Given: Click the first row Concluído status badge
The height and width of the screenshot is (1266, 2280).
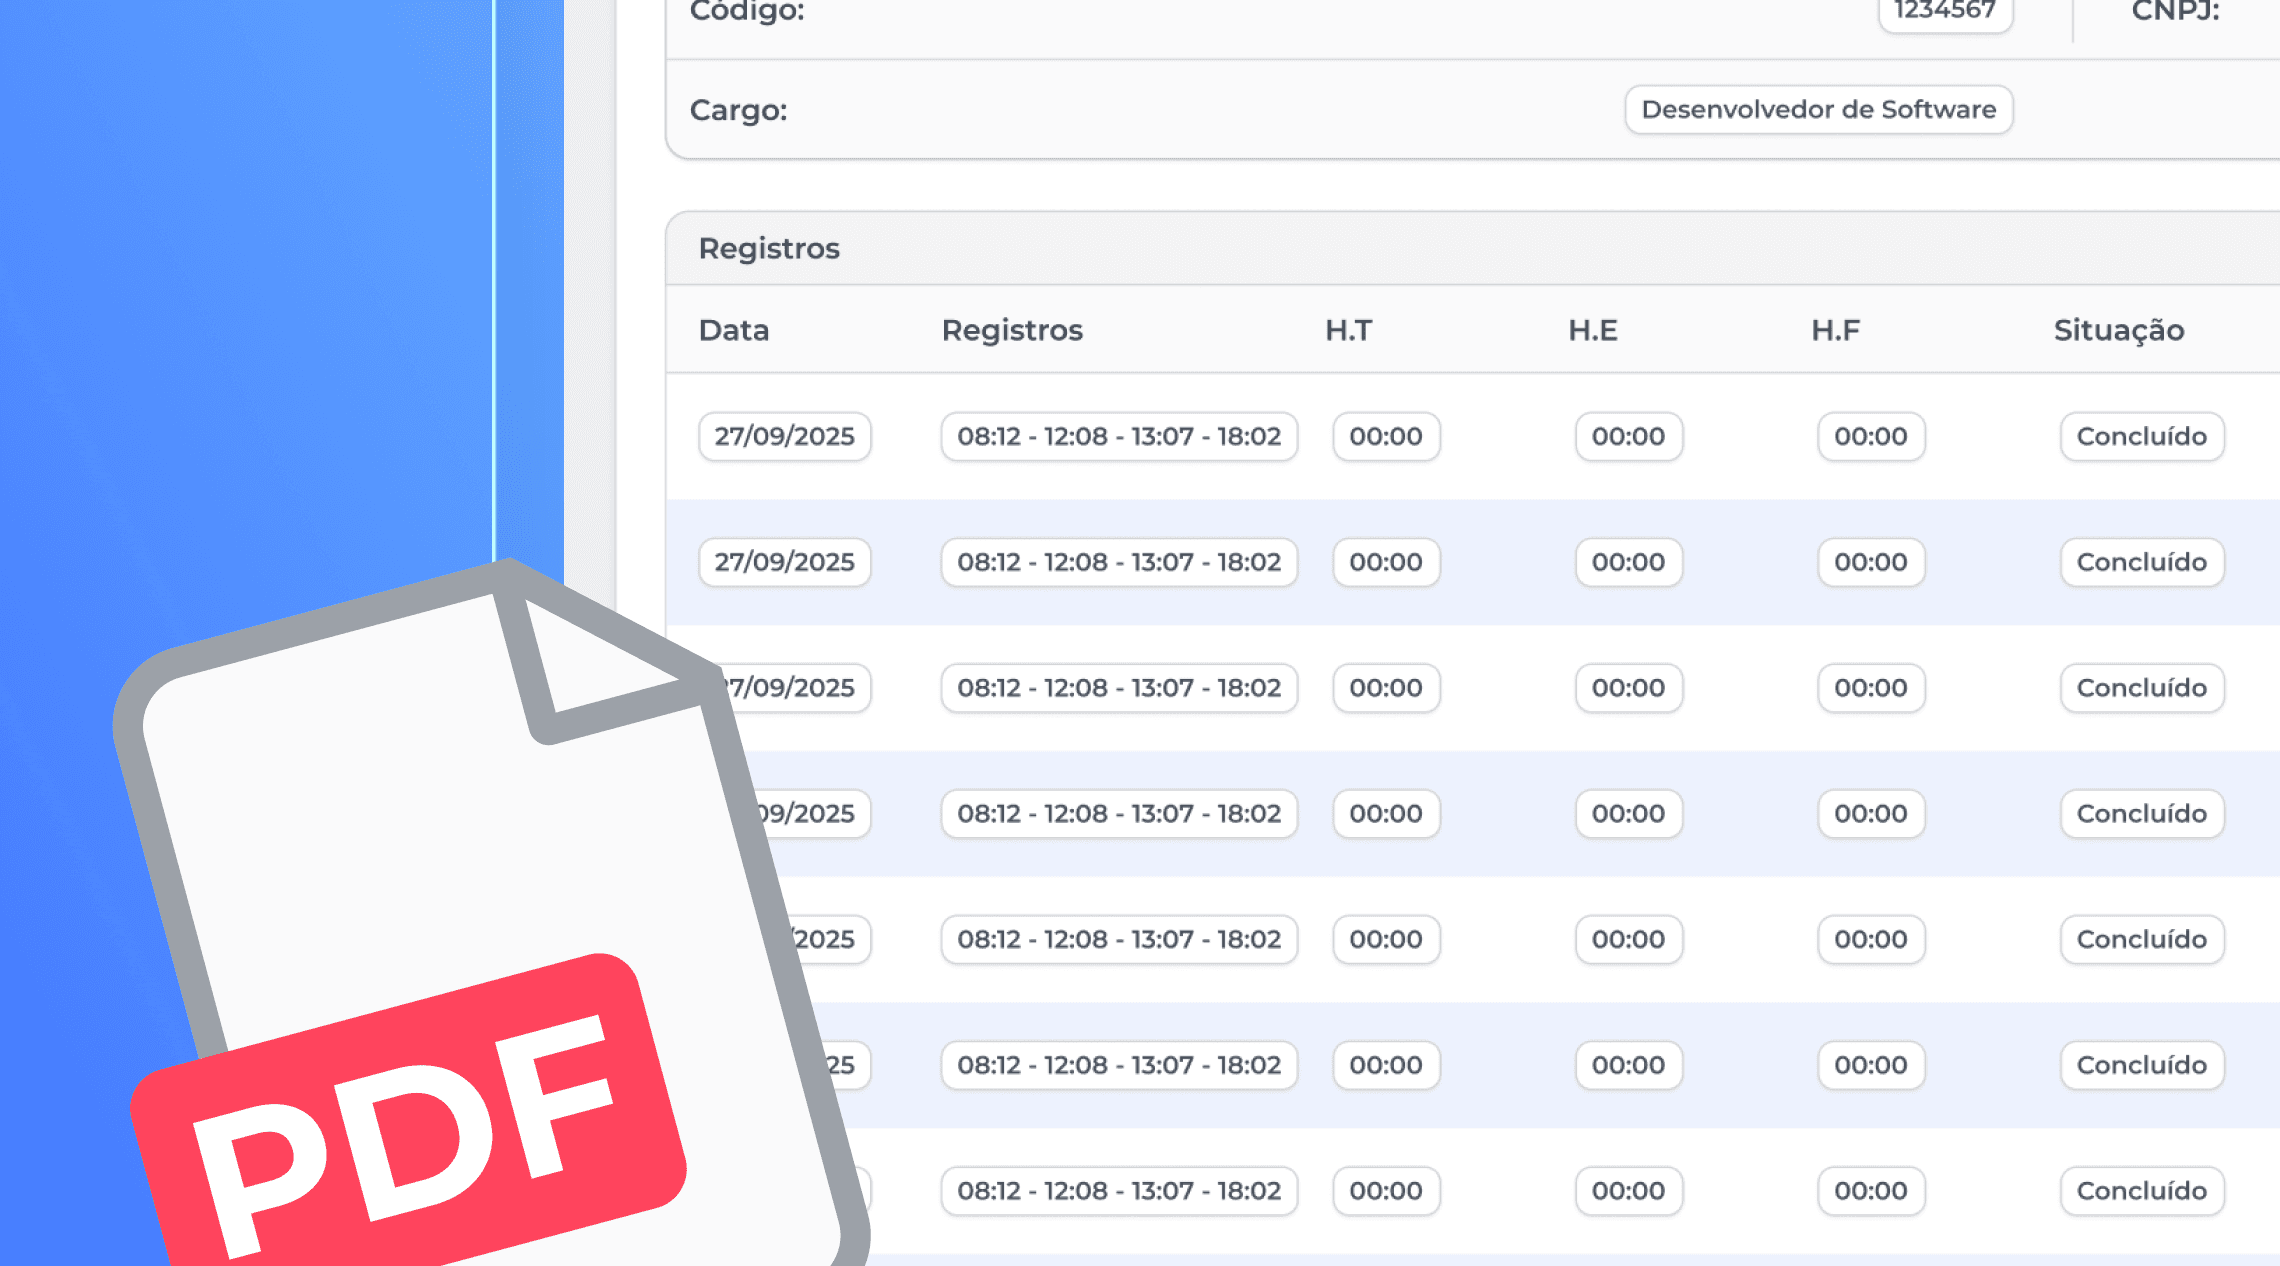Looking at the screenshot, I should [x=2141, y=436].
